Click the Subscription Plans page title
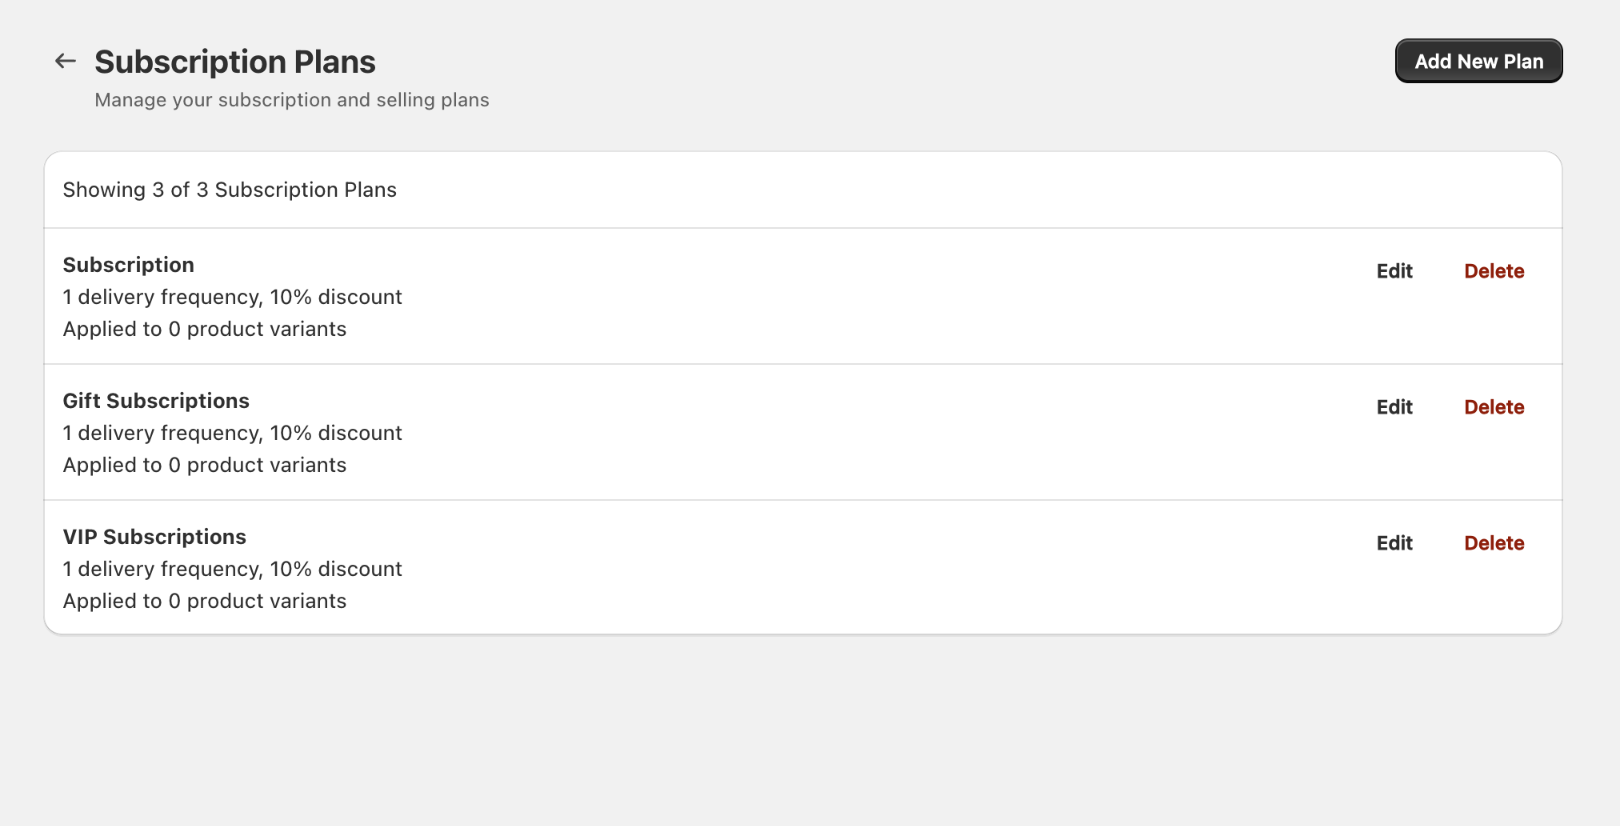 click(x=234, y=61)
